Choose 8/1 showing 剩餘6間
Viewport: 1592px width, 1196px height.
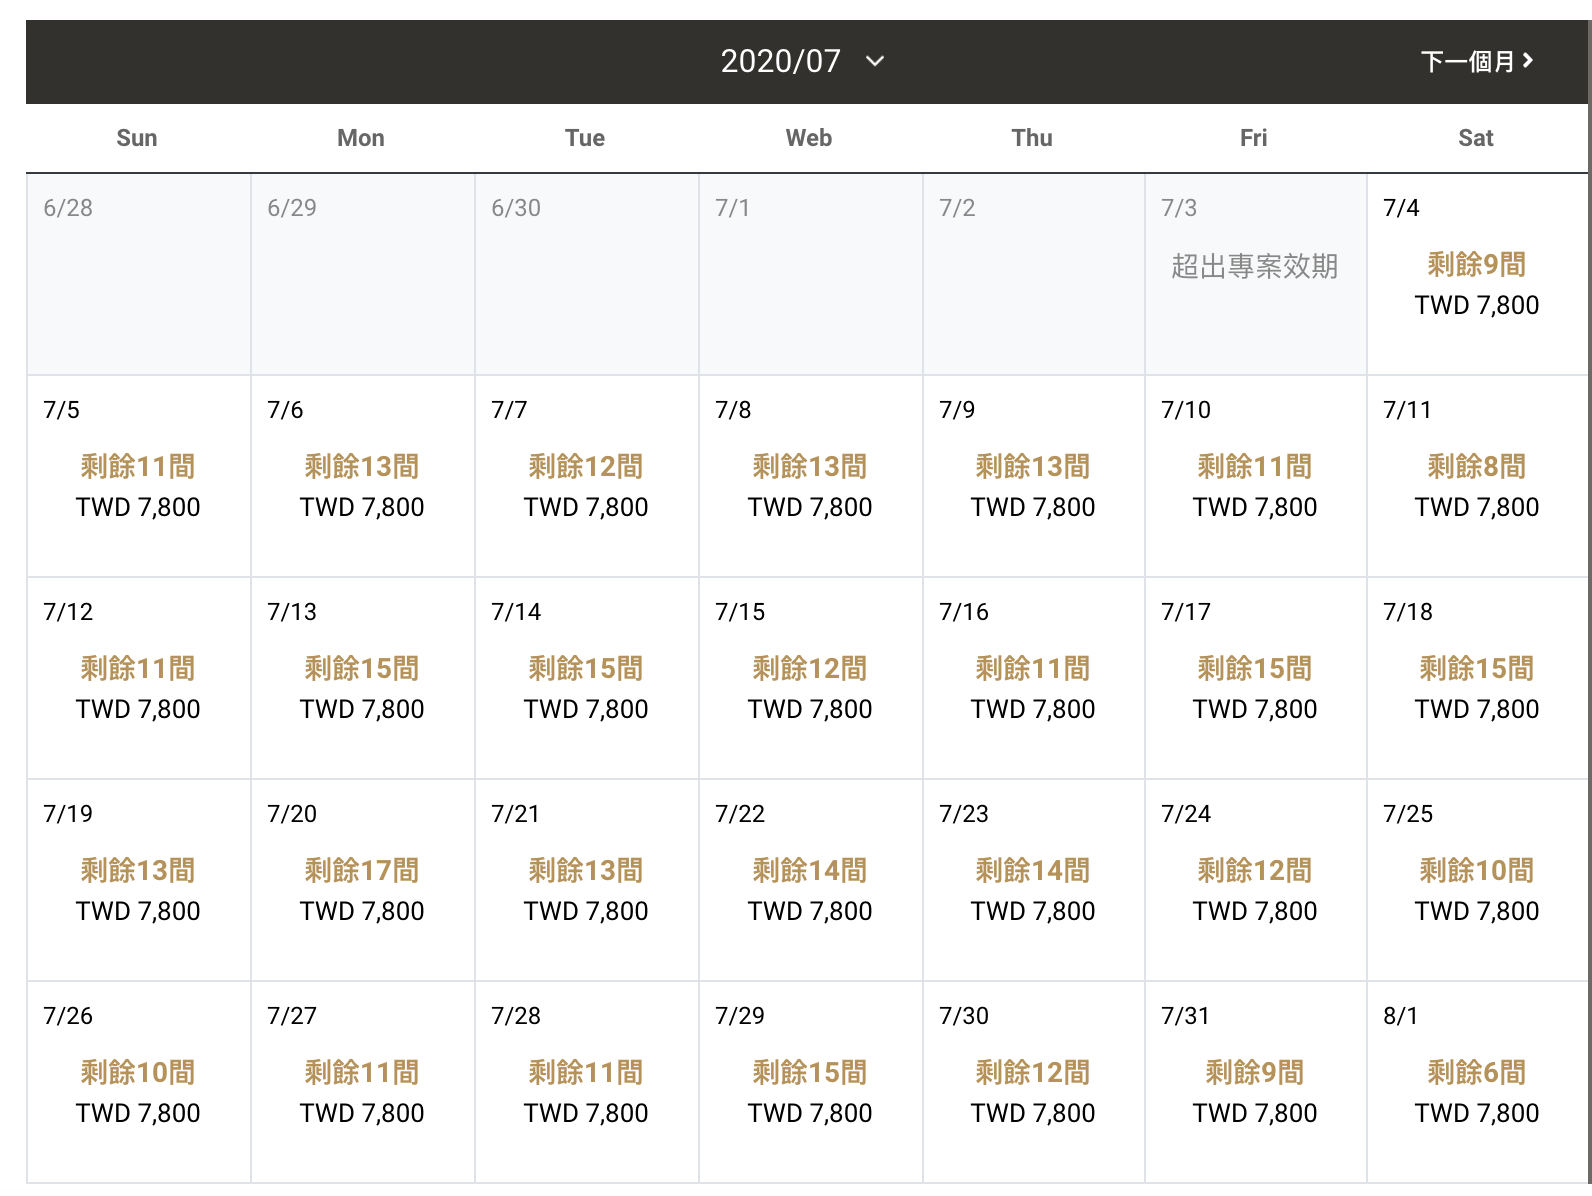(x=1477, y=1083)
